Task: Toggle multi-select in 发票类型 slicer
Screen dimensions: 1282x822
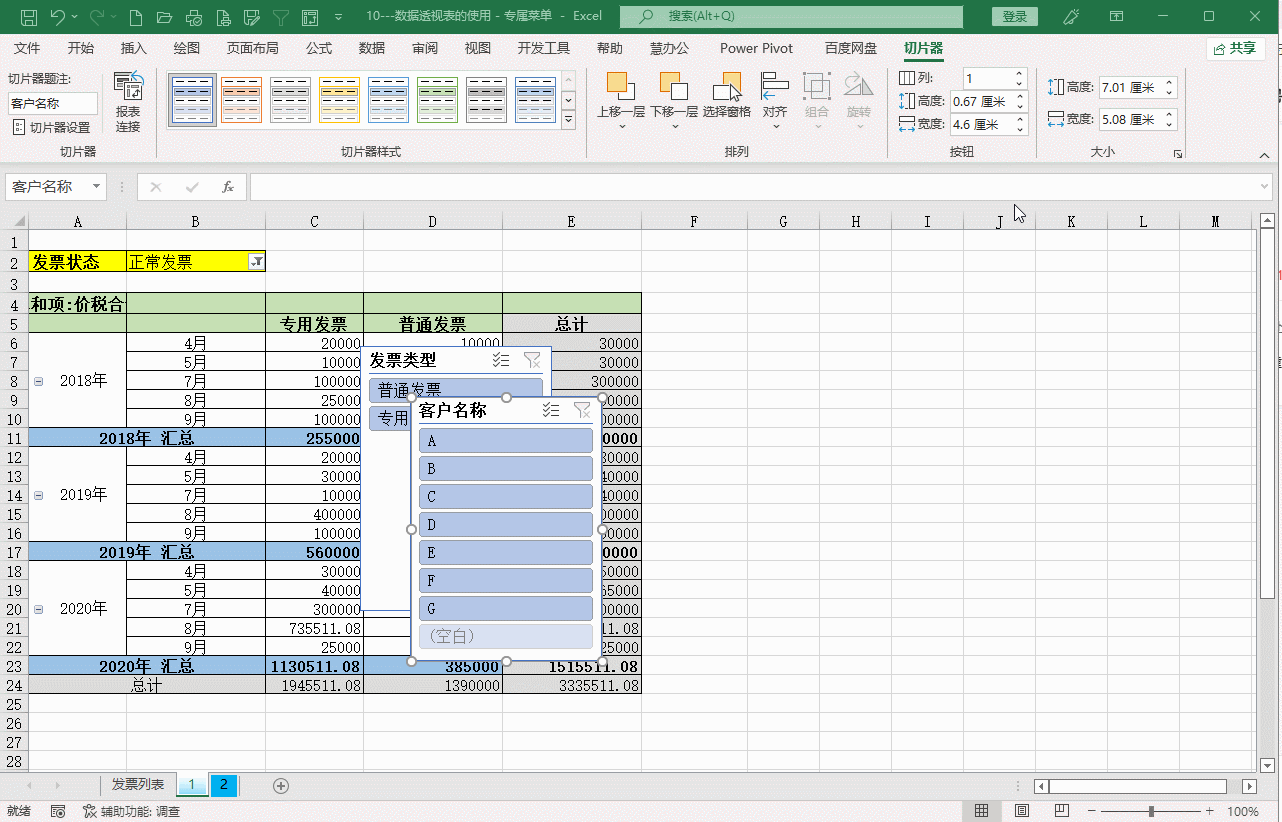Action: [502, 360]
